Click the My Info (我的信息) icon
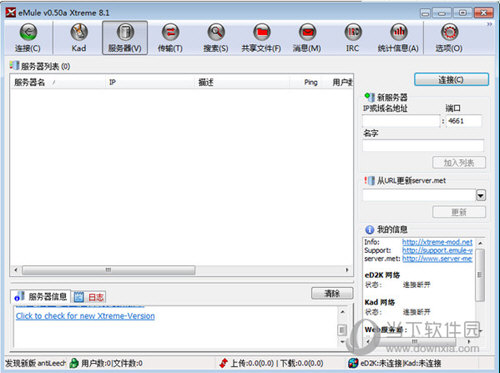 tap(369, 229)
